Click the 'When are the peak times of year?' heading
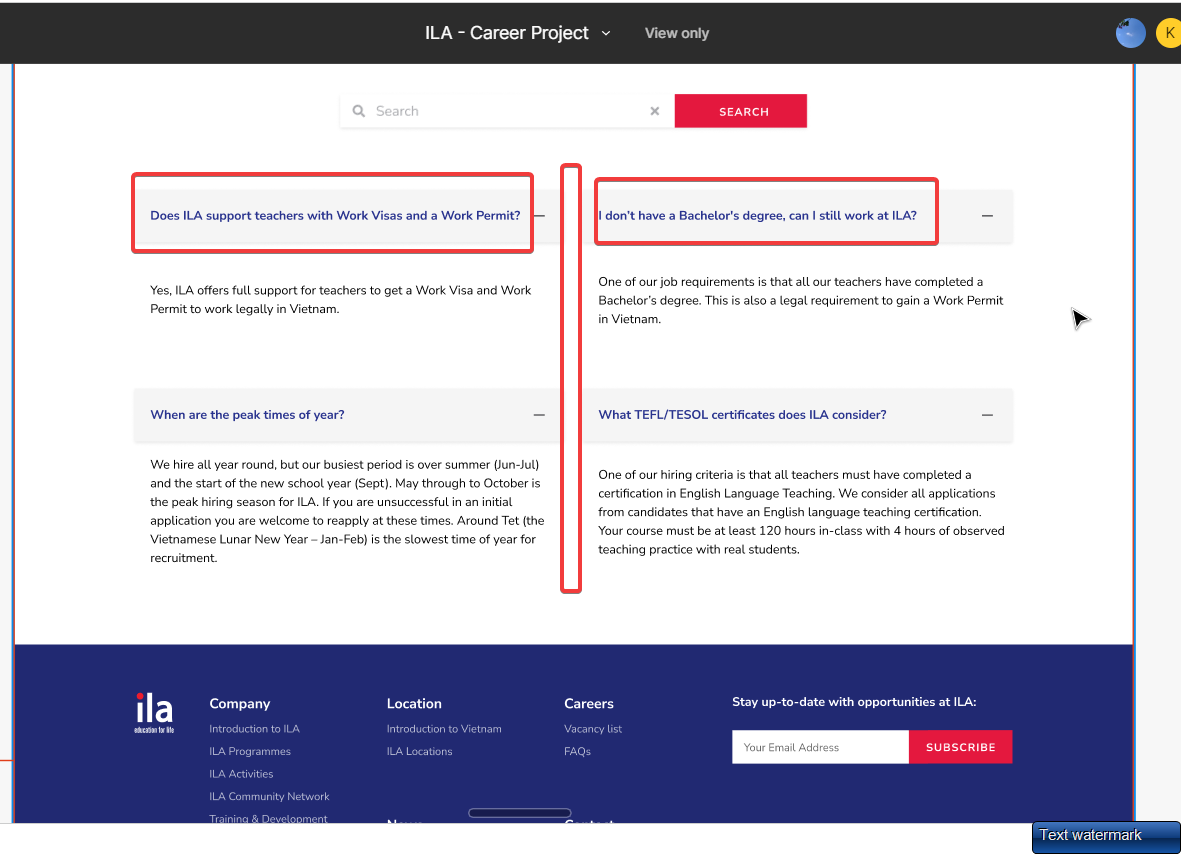Viewport: 1181px width, 854px height. point(247,415)
